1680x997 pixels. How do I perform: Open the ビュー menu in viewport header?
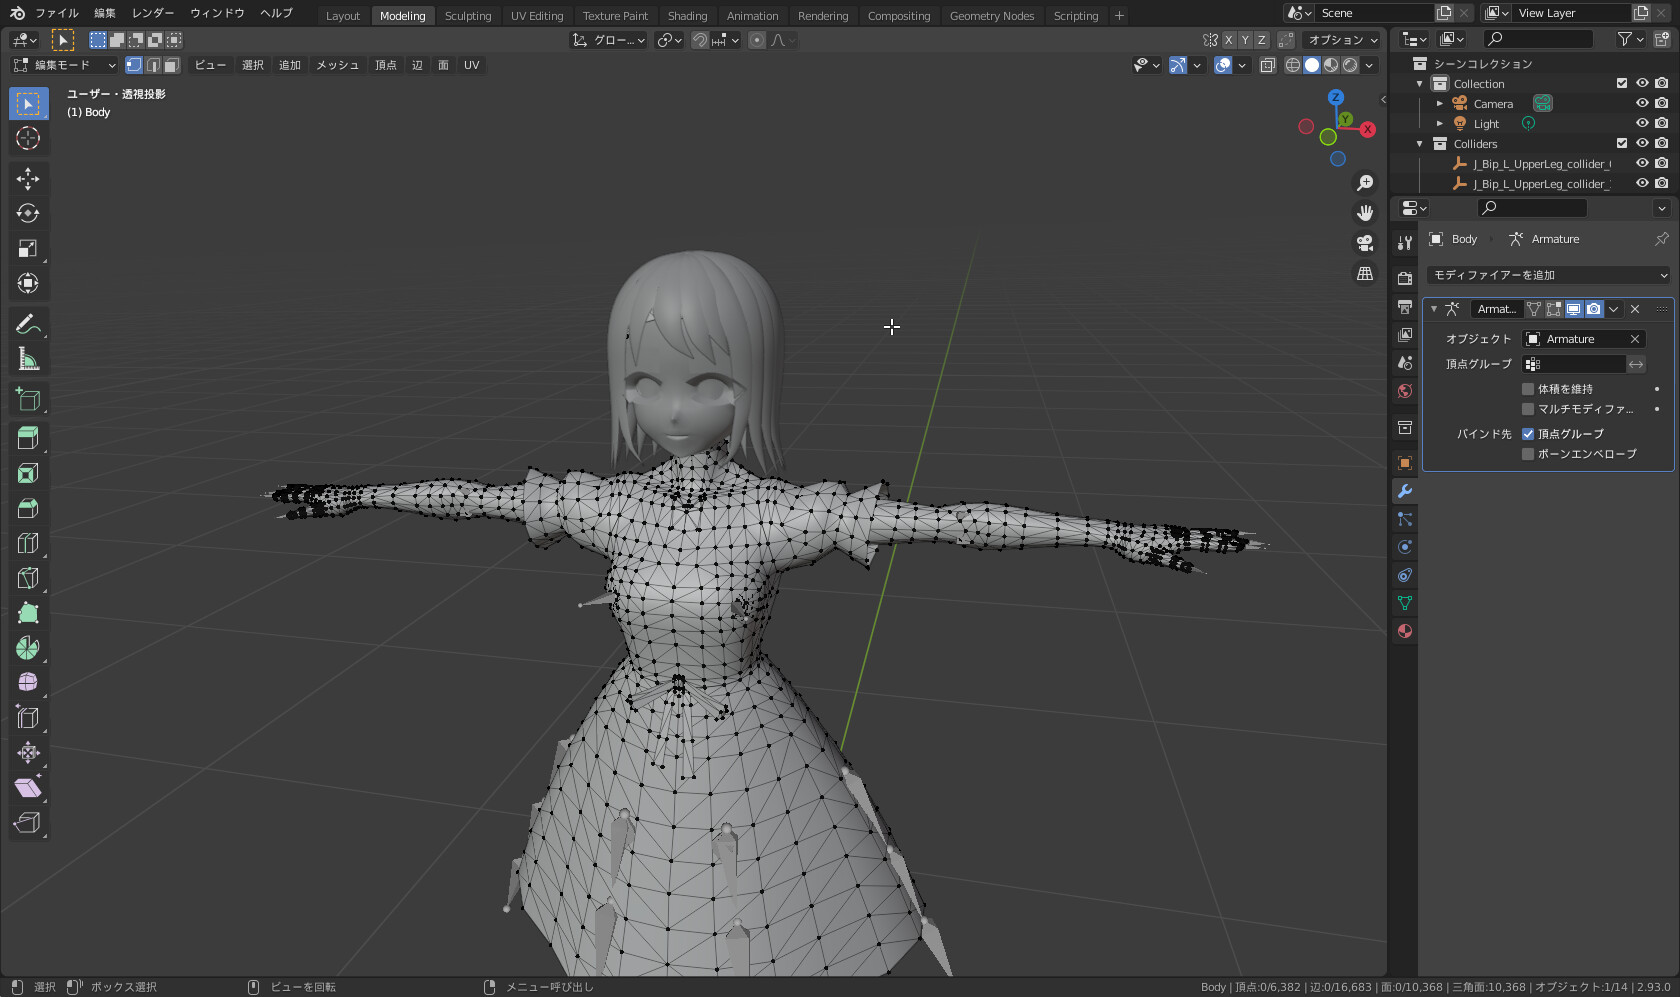pyautogui.click(x=210, y=65)
